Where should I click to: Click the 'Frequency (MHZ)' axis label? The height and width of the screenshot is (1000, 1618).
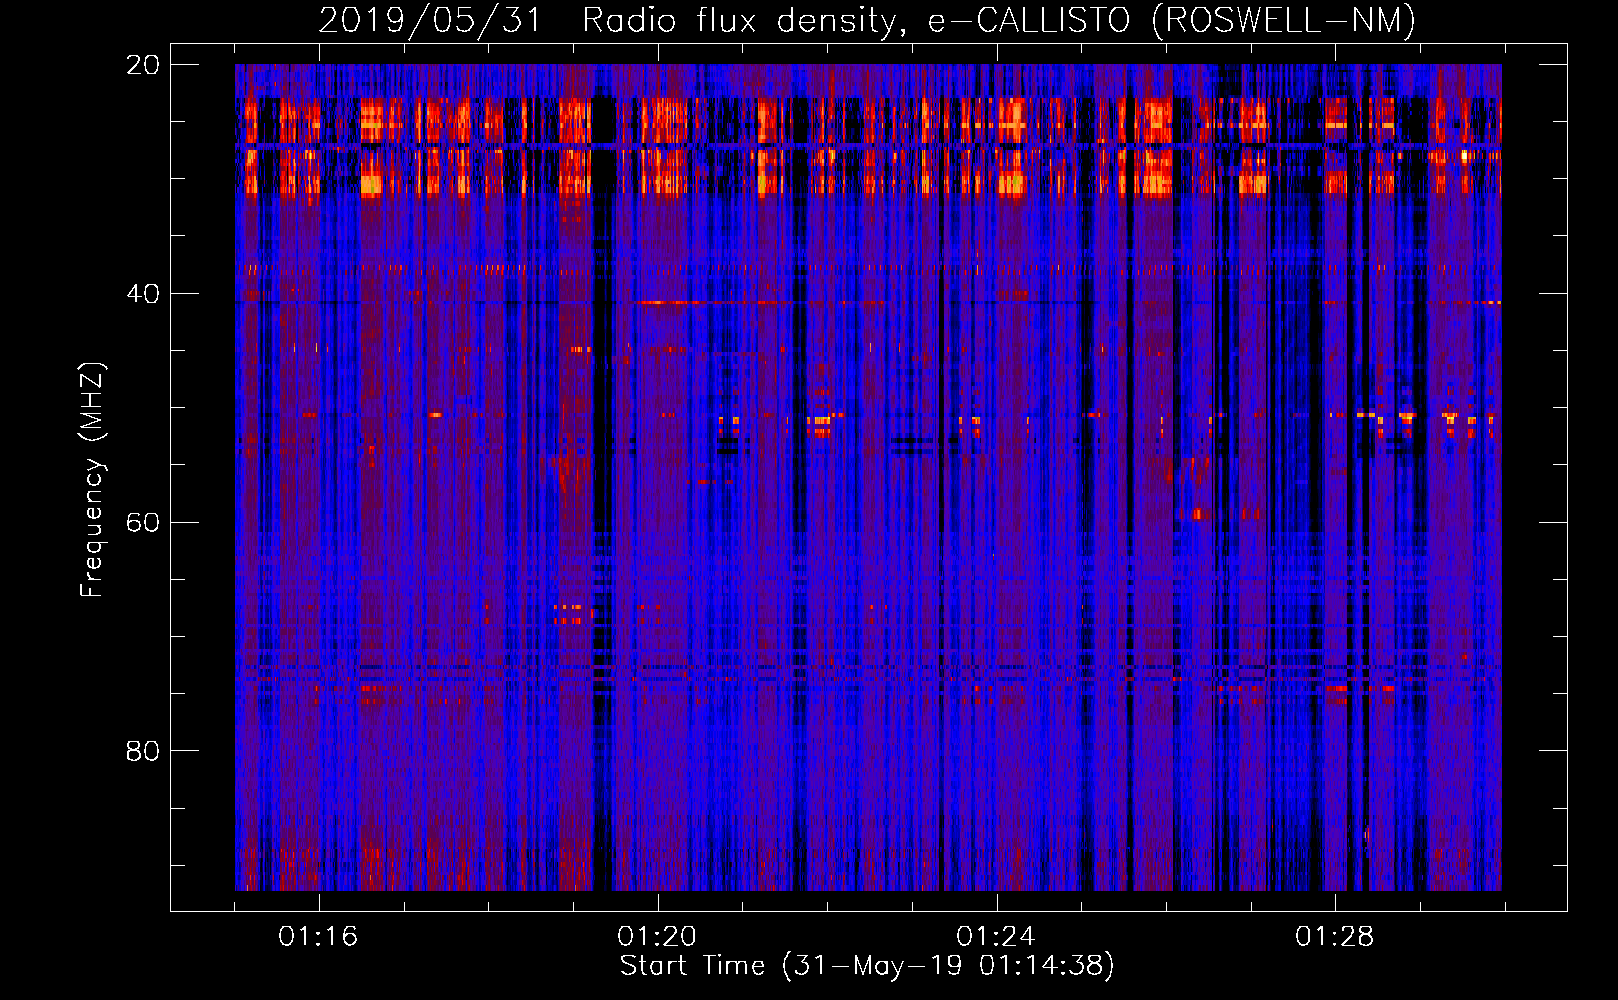tap(92, 480)
